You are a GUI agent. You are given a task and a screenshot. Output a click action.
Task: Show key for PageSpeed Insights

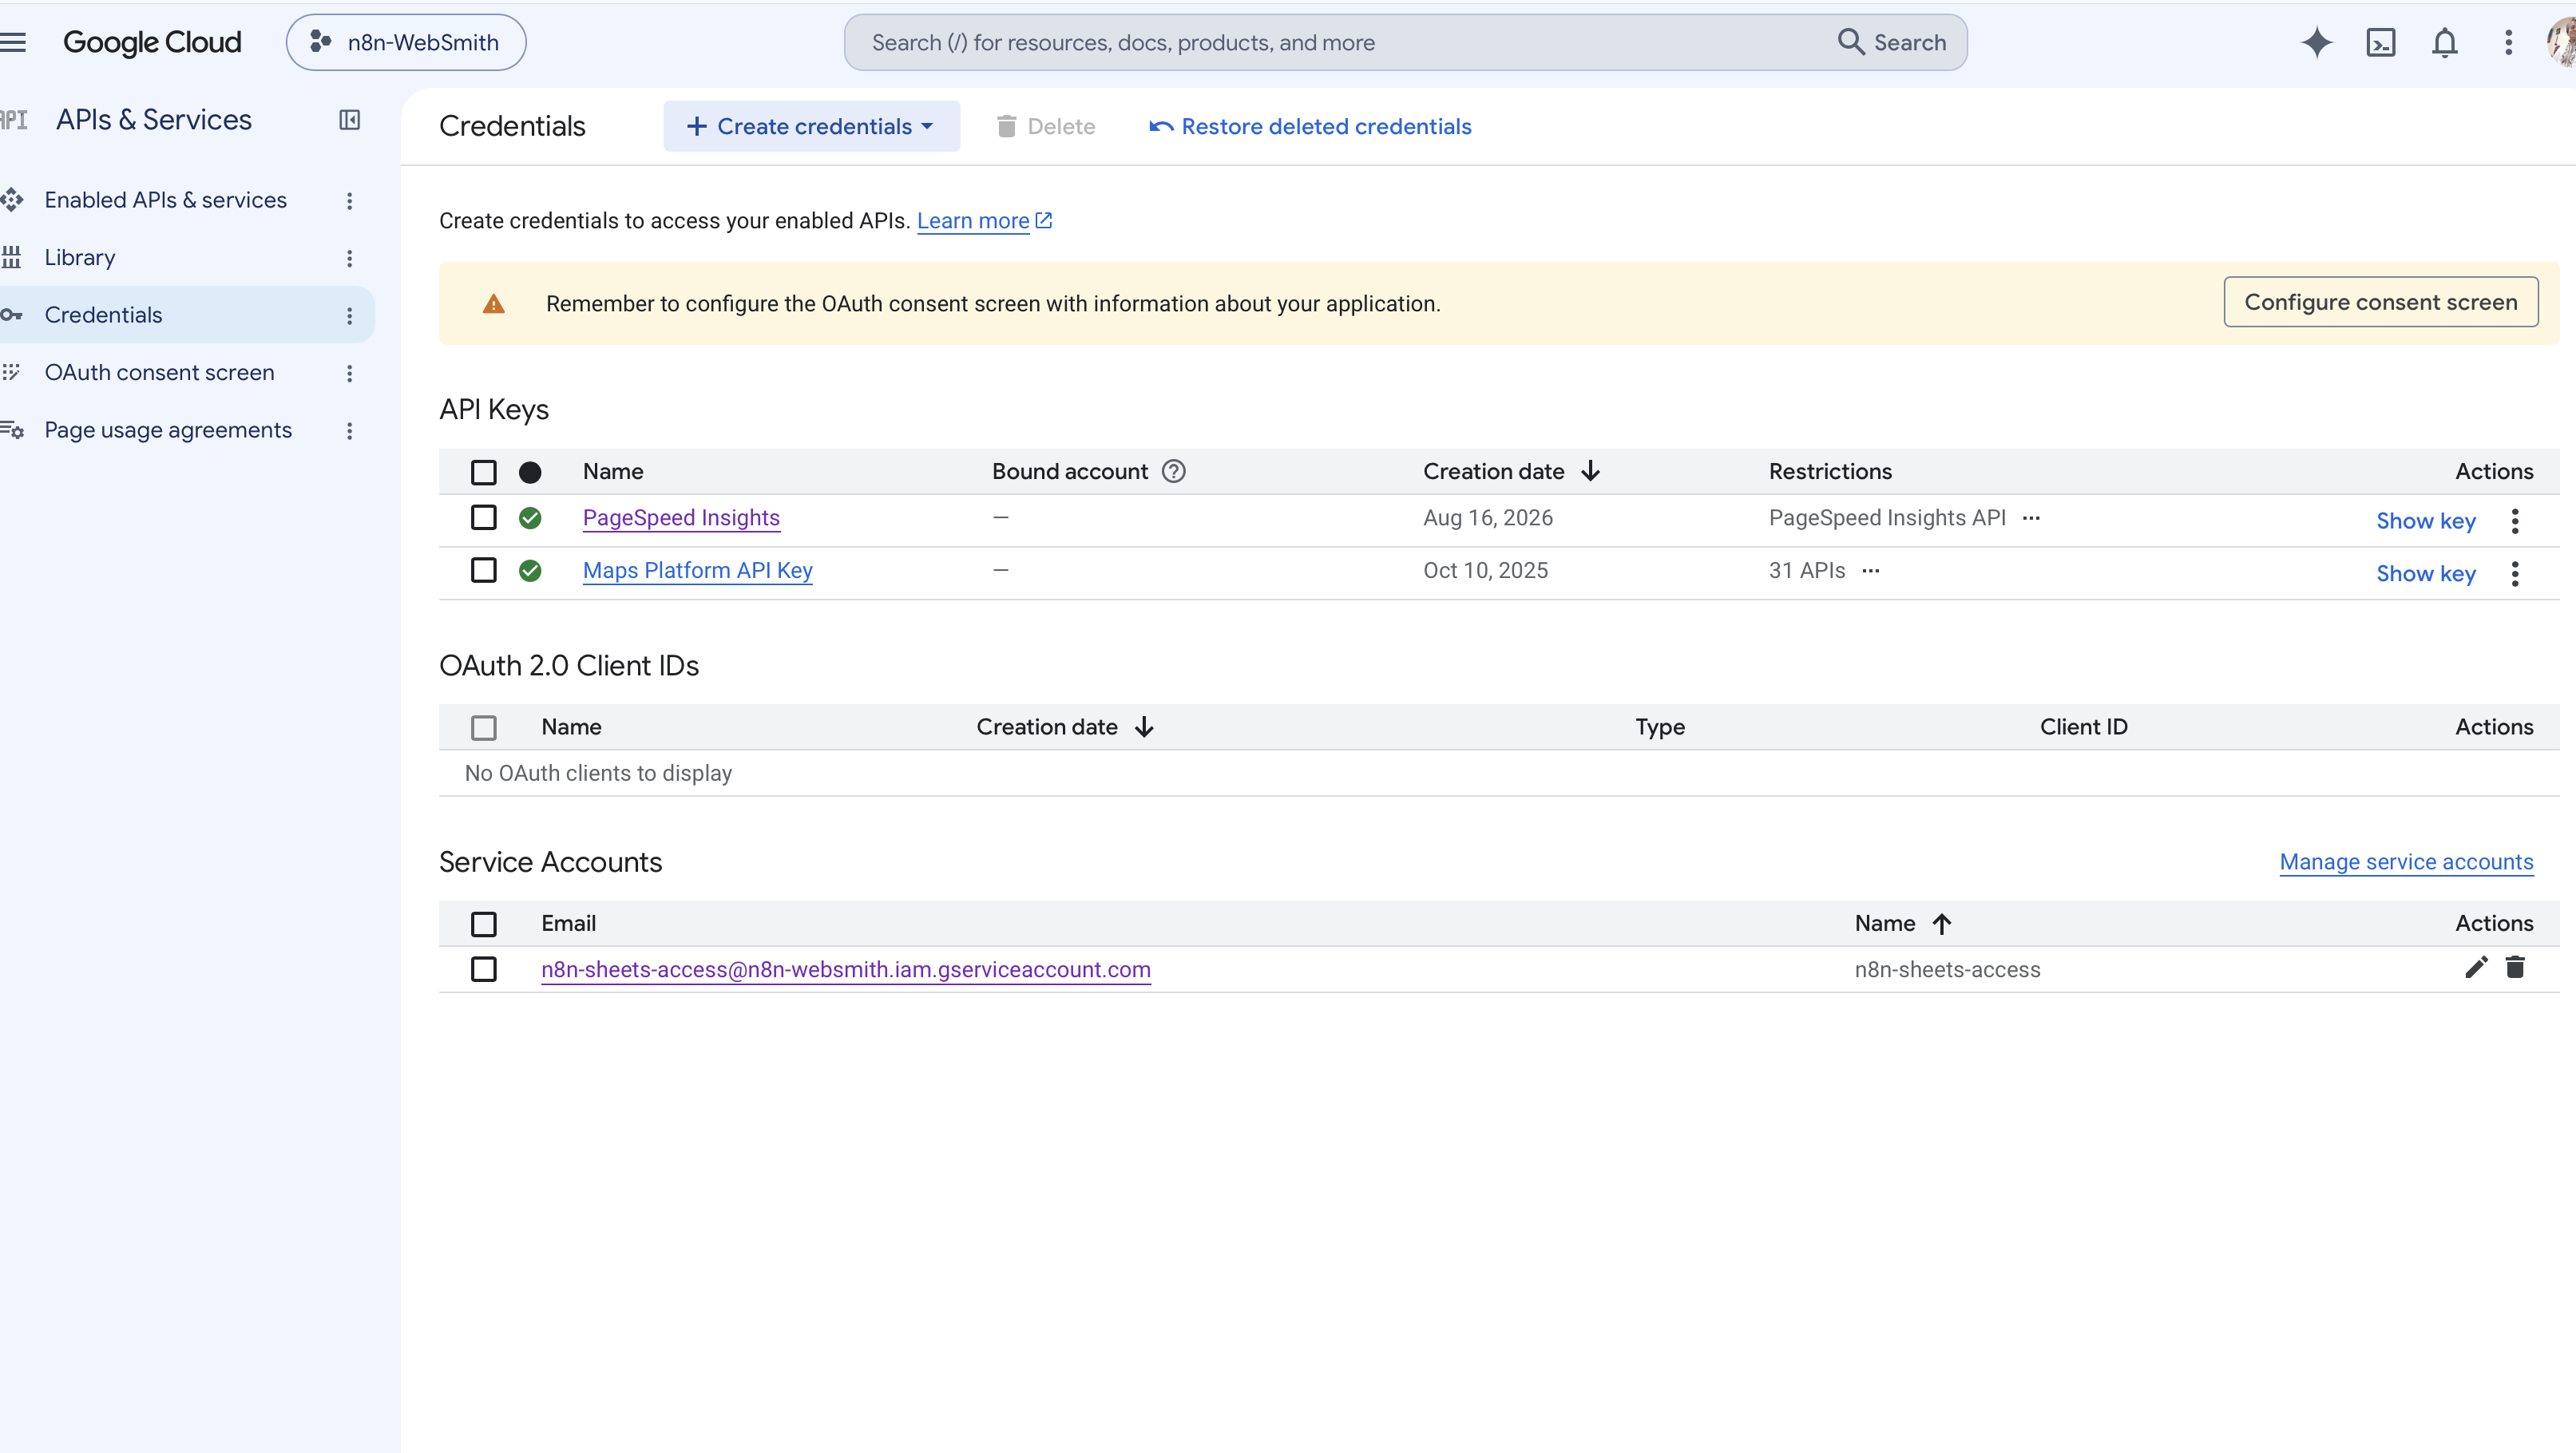point(2425,521)
